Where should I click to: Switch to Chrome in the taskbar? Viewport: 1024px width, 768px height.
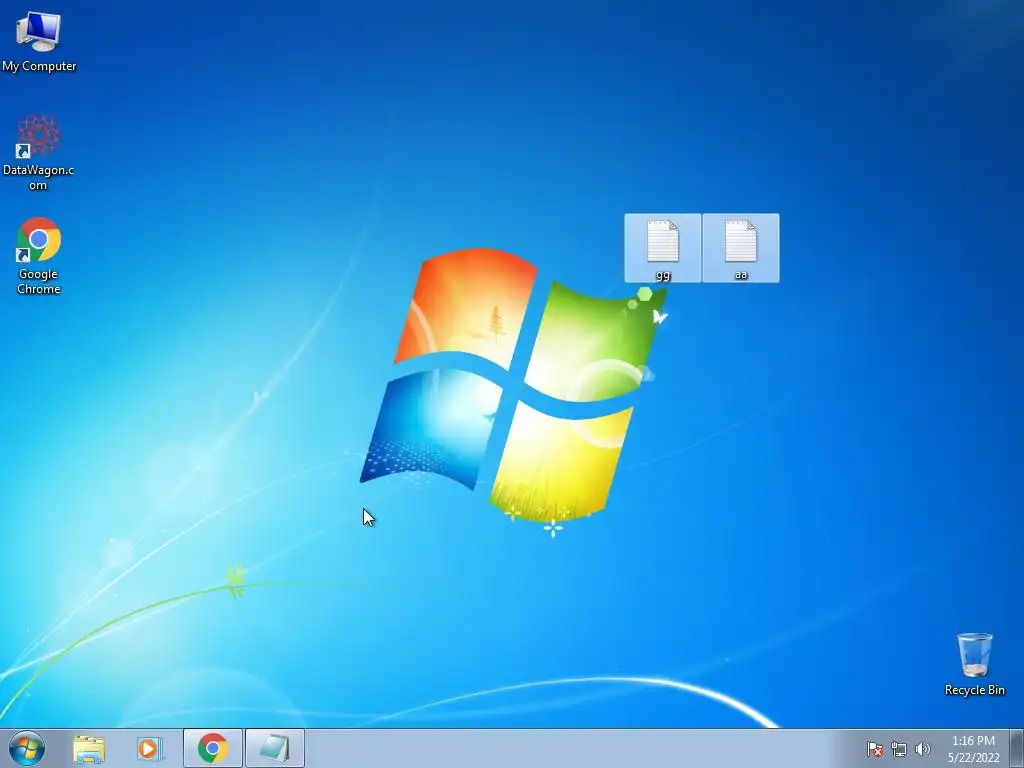213,748
